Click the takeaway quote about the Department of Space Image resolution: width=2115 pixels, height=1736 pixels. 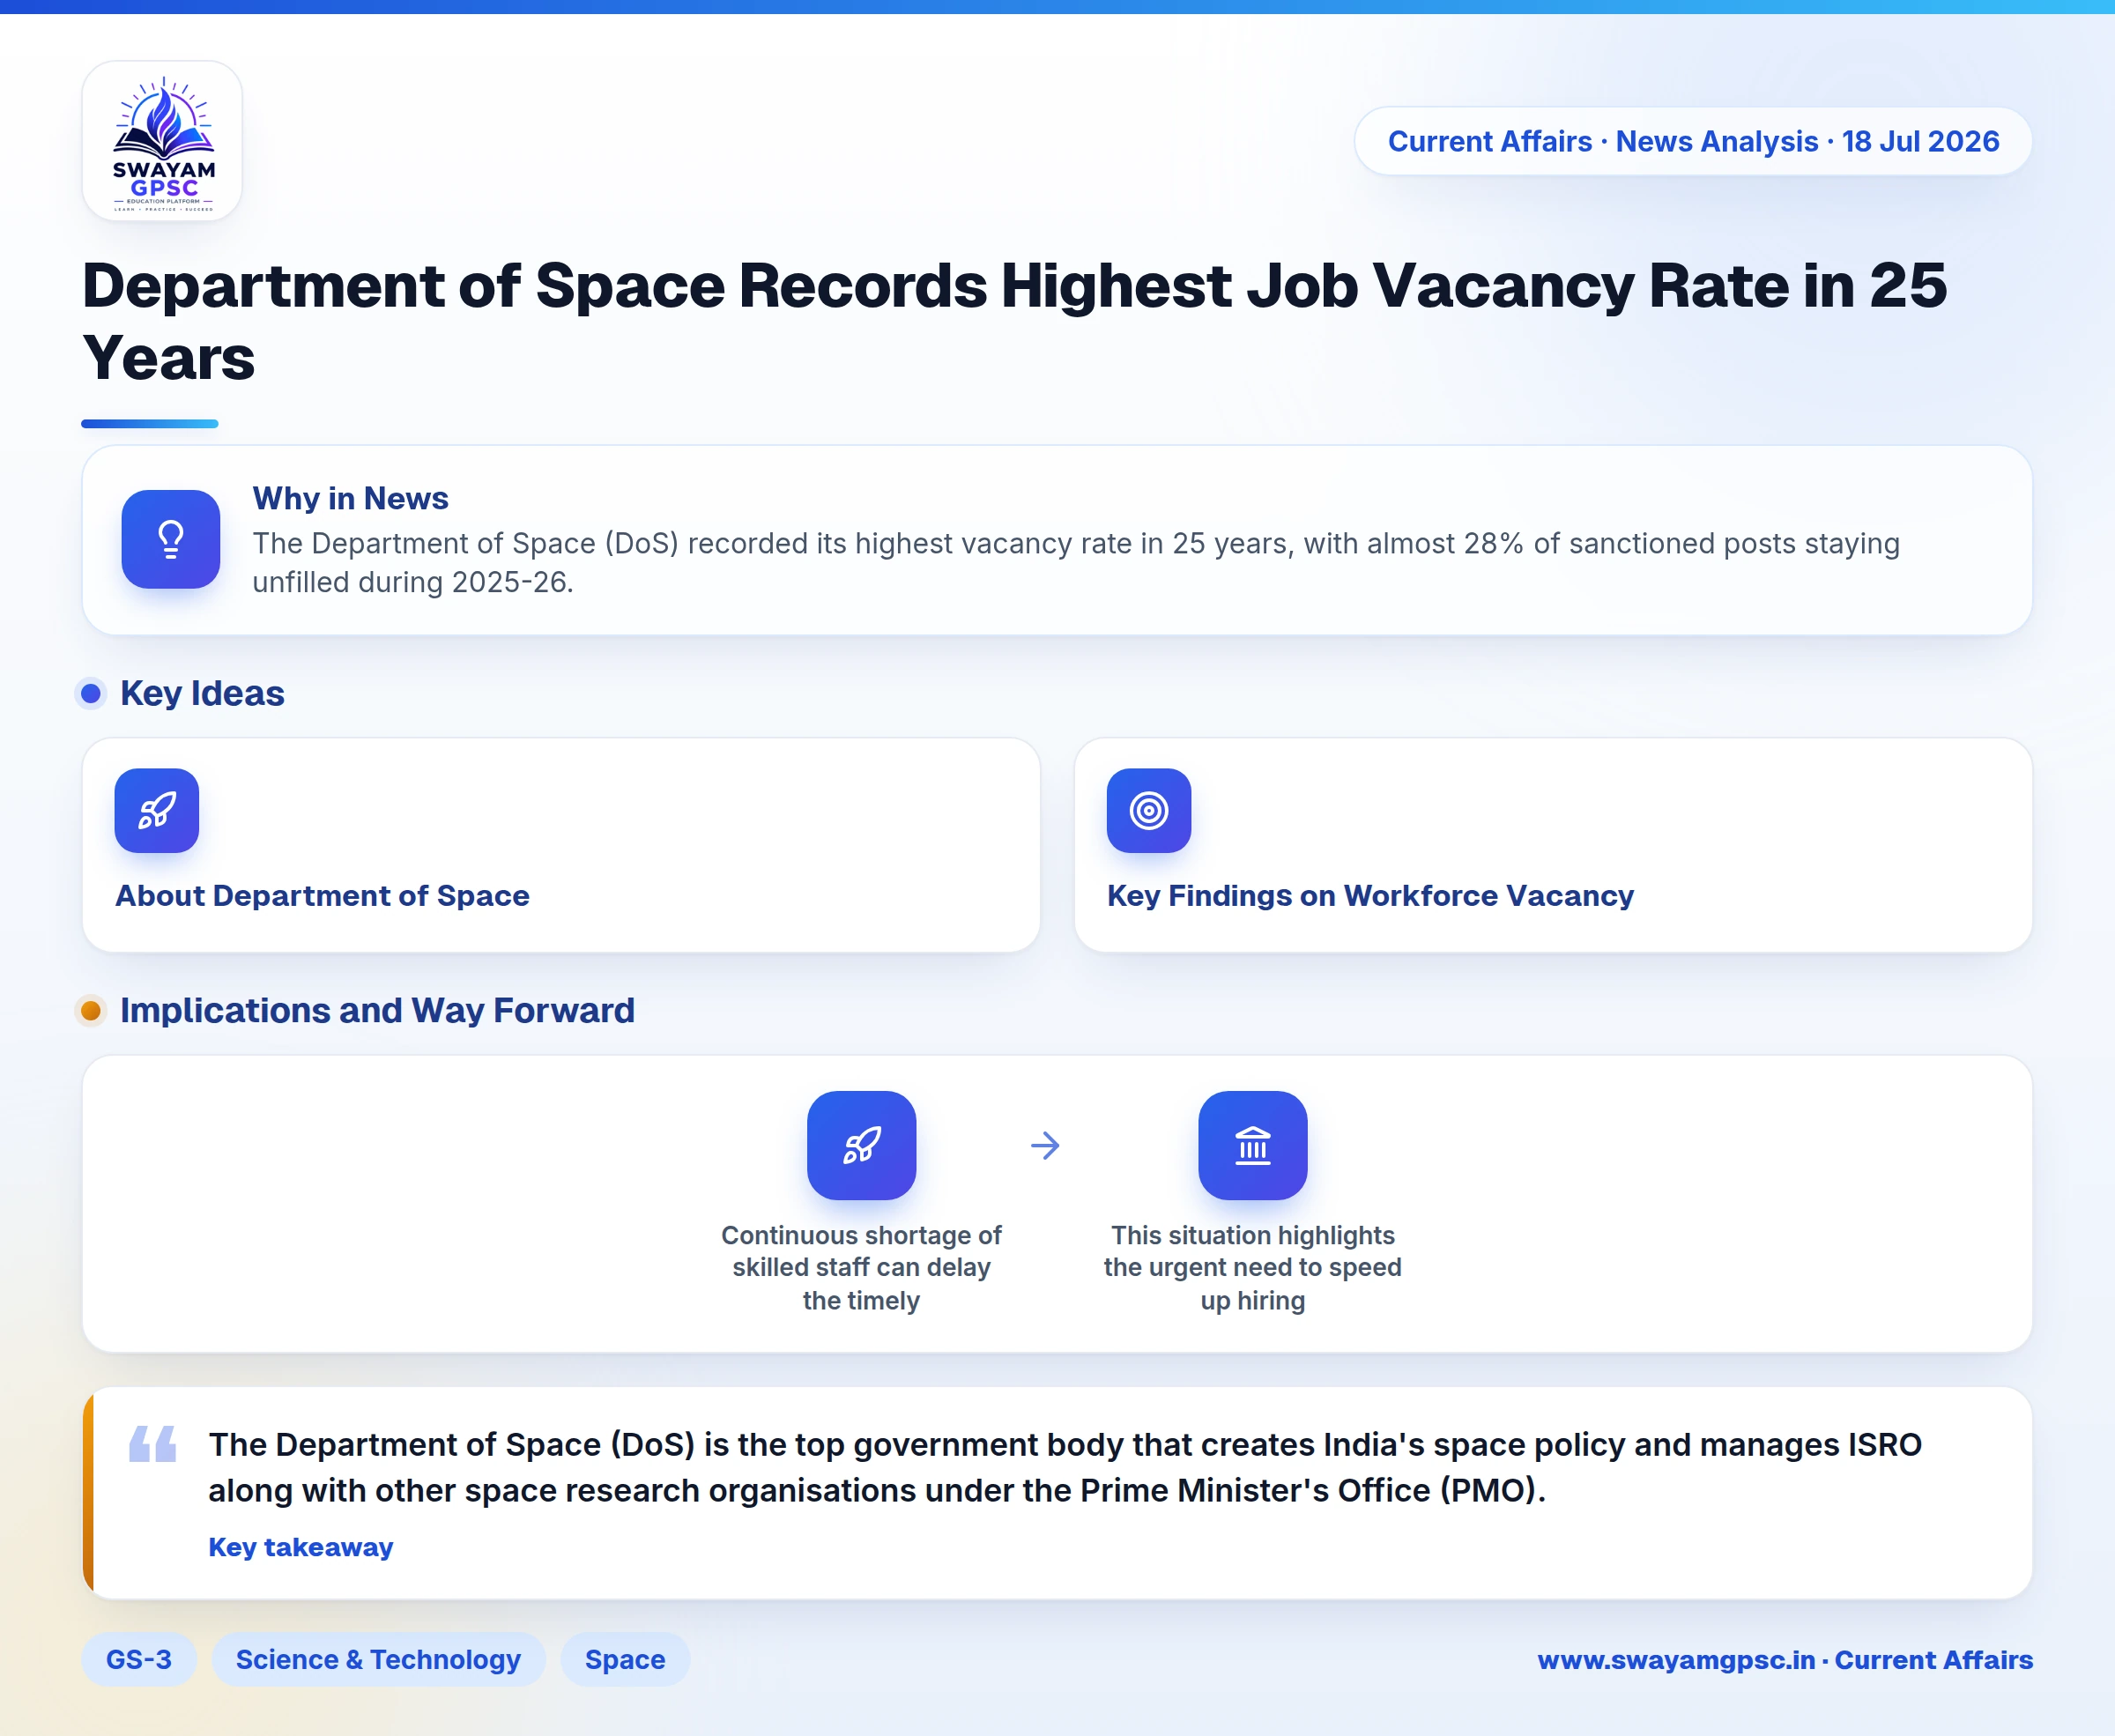(x=1065, y=1467)
